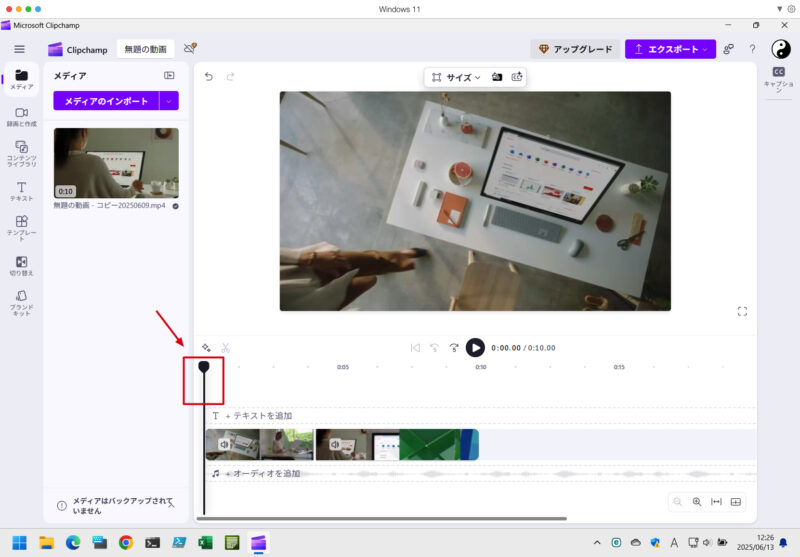Click the undo arrow

(x=209, y=77)
